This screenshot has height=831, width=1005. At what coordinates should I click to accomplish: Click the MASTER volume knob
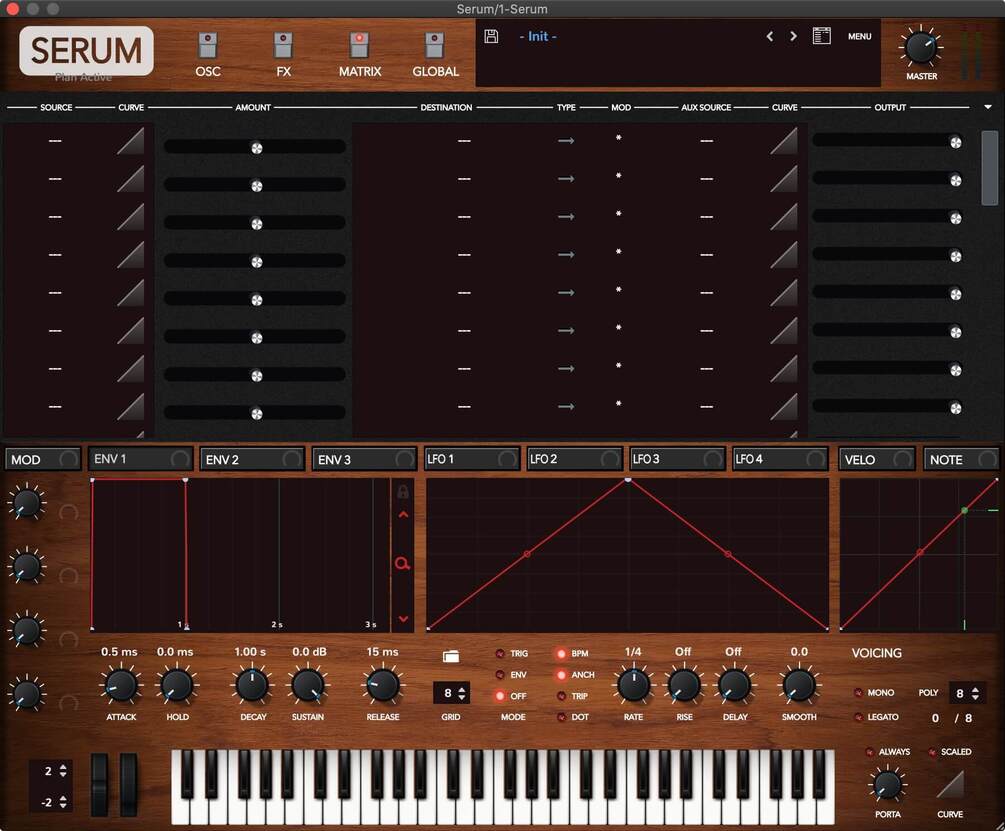[921, 47]
